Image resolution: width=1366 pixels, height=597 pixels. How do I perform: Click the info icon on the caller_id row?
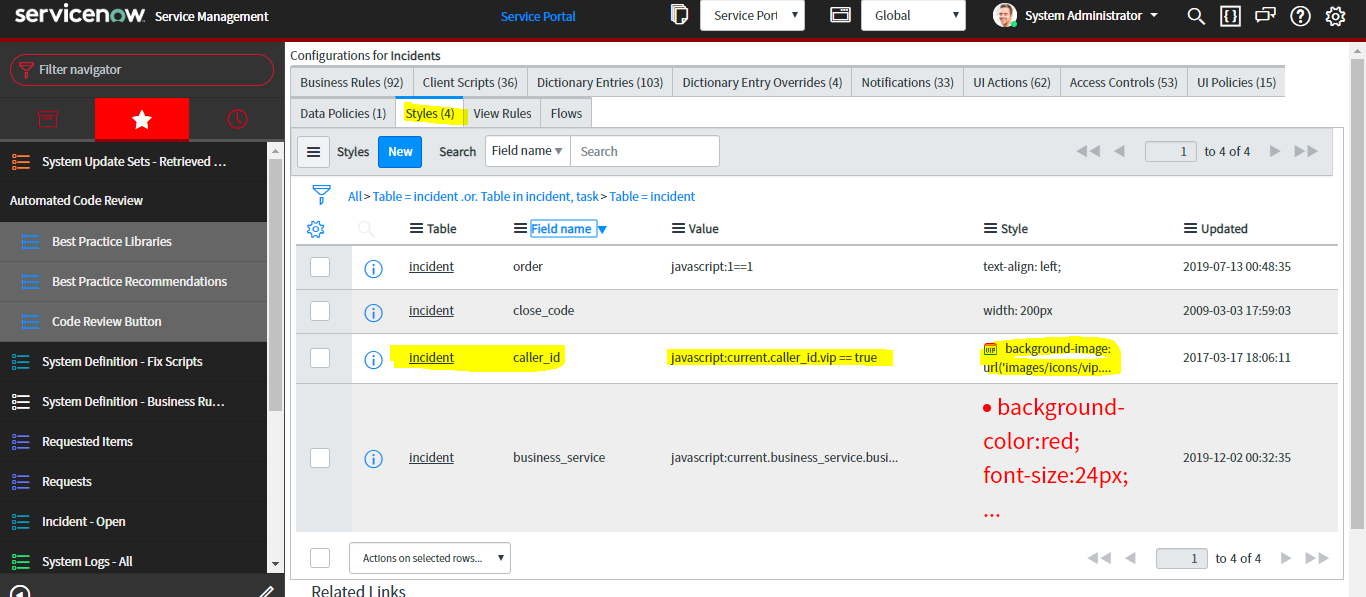[x=373, y=357]
